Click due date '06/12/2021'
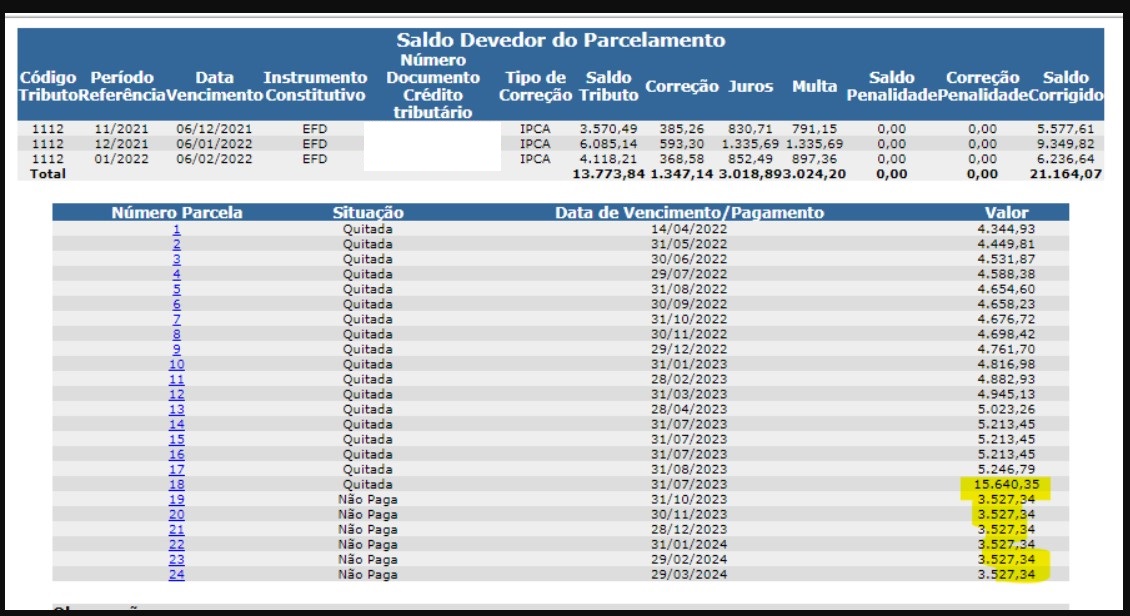 pyautogui.click(x=214, y=129)
